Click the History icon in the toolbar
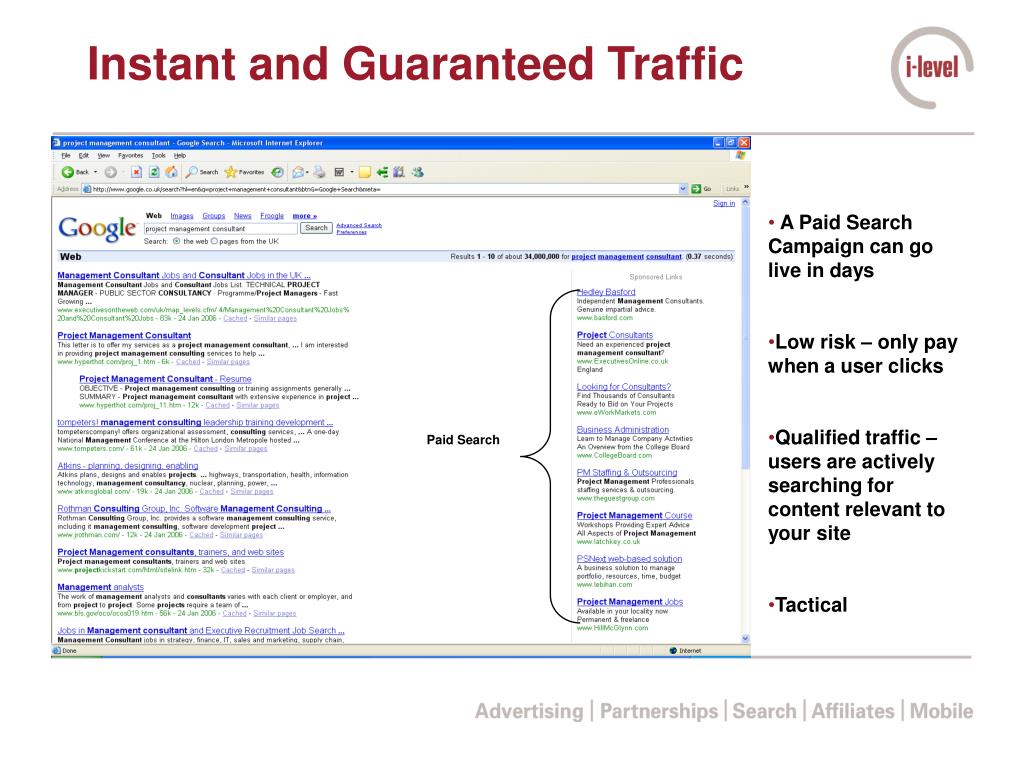Image resolution: width=1024 pixels, height=768 pixels. [278, 172]
